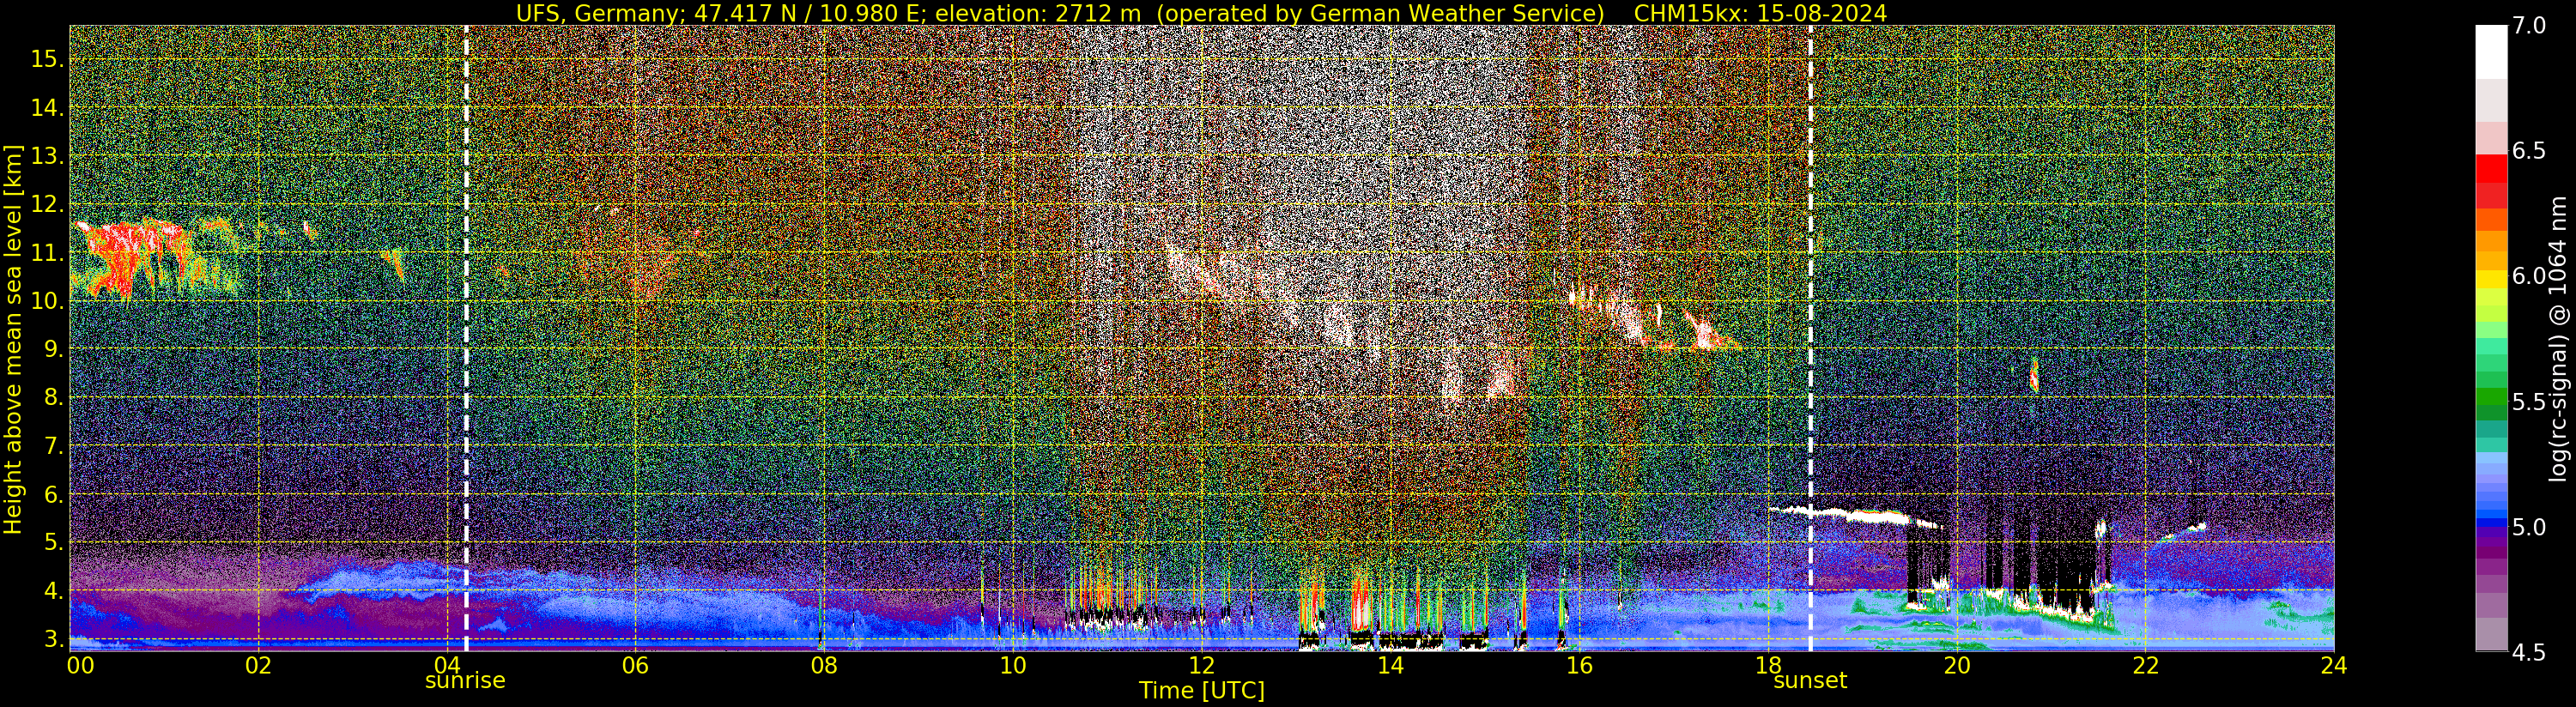Click the time axis tick '24'
The image size is (2576, 707).
(2333, 666)
